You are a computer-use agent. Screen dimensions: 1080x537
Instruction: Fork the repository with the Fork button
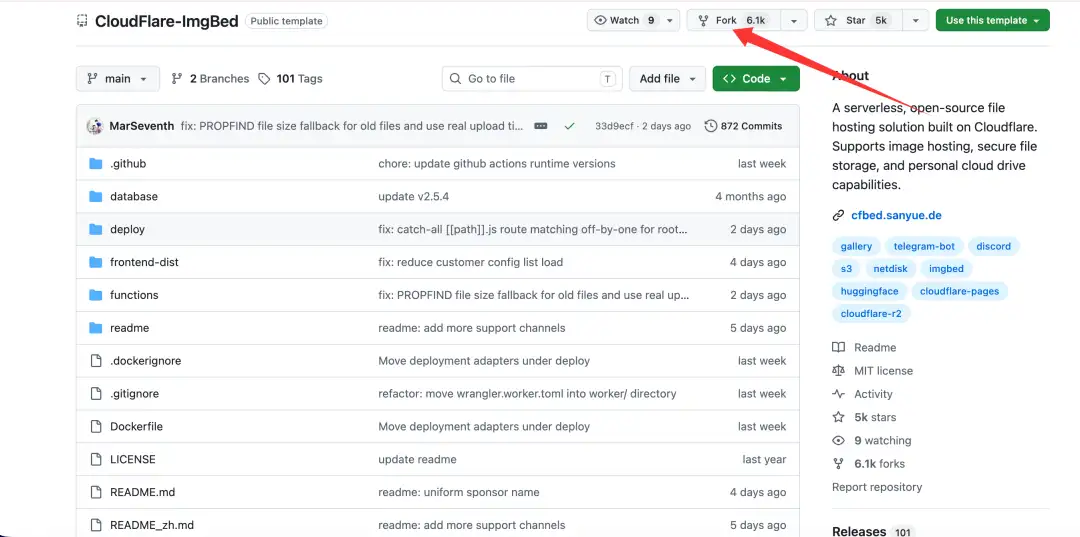click(x=734, y=21)
